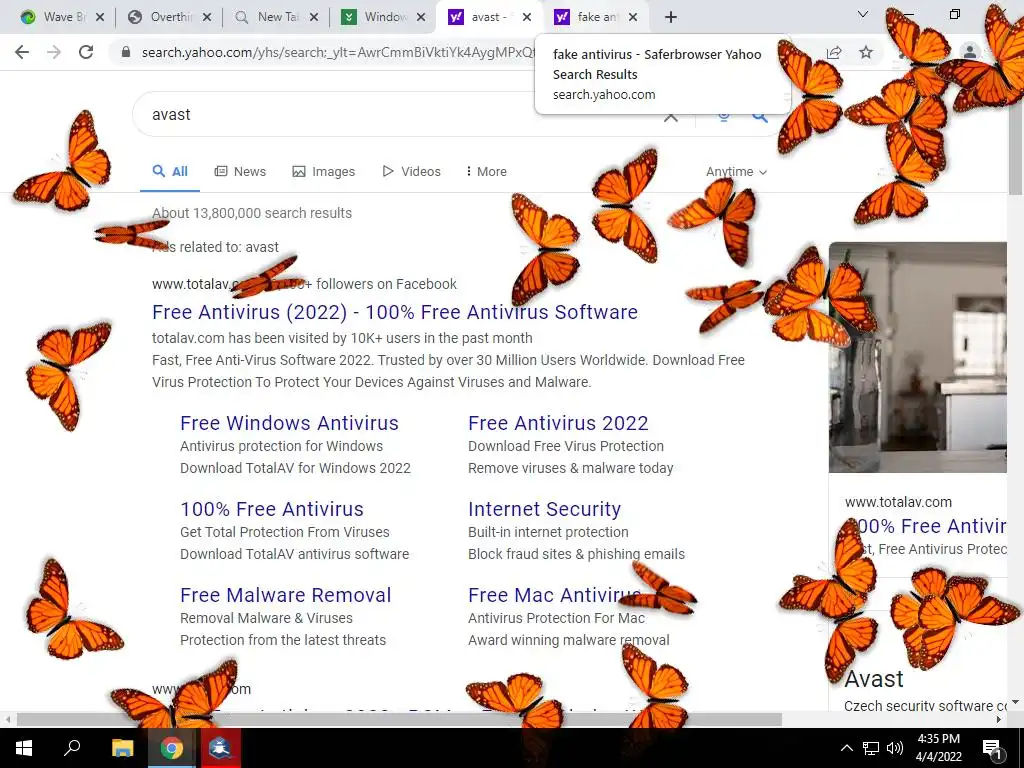Expand the Anytime filter dropdown
Screen dimensions: 1024x768
point(736,172)
